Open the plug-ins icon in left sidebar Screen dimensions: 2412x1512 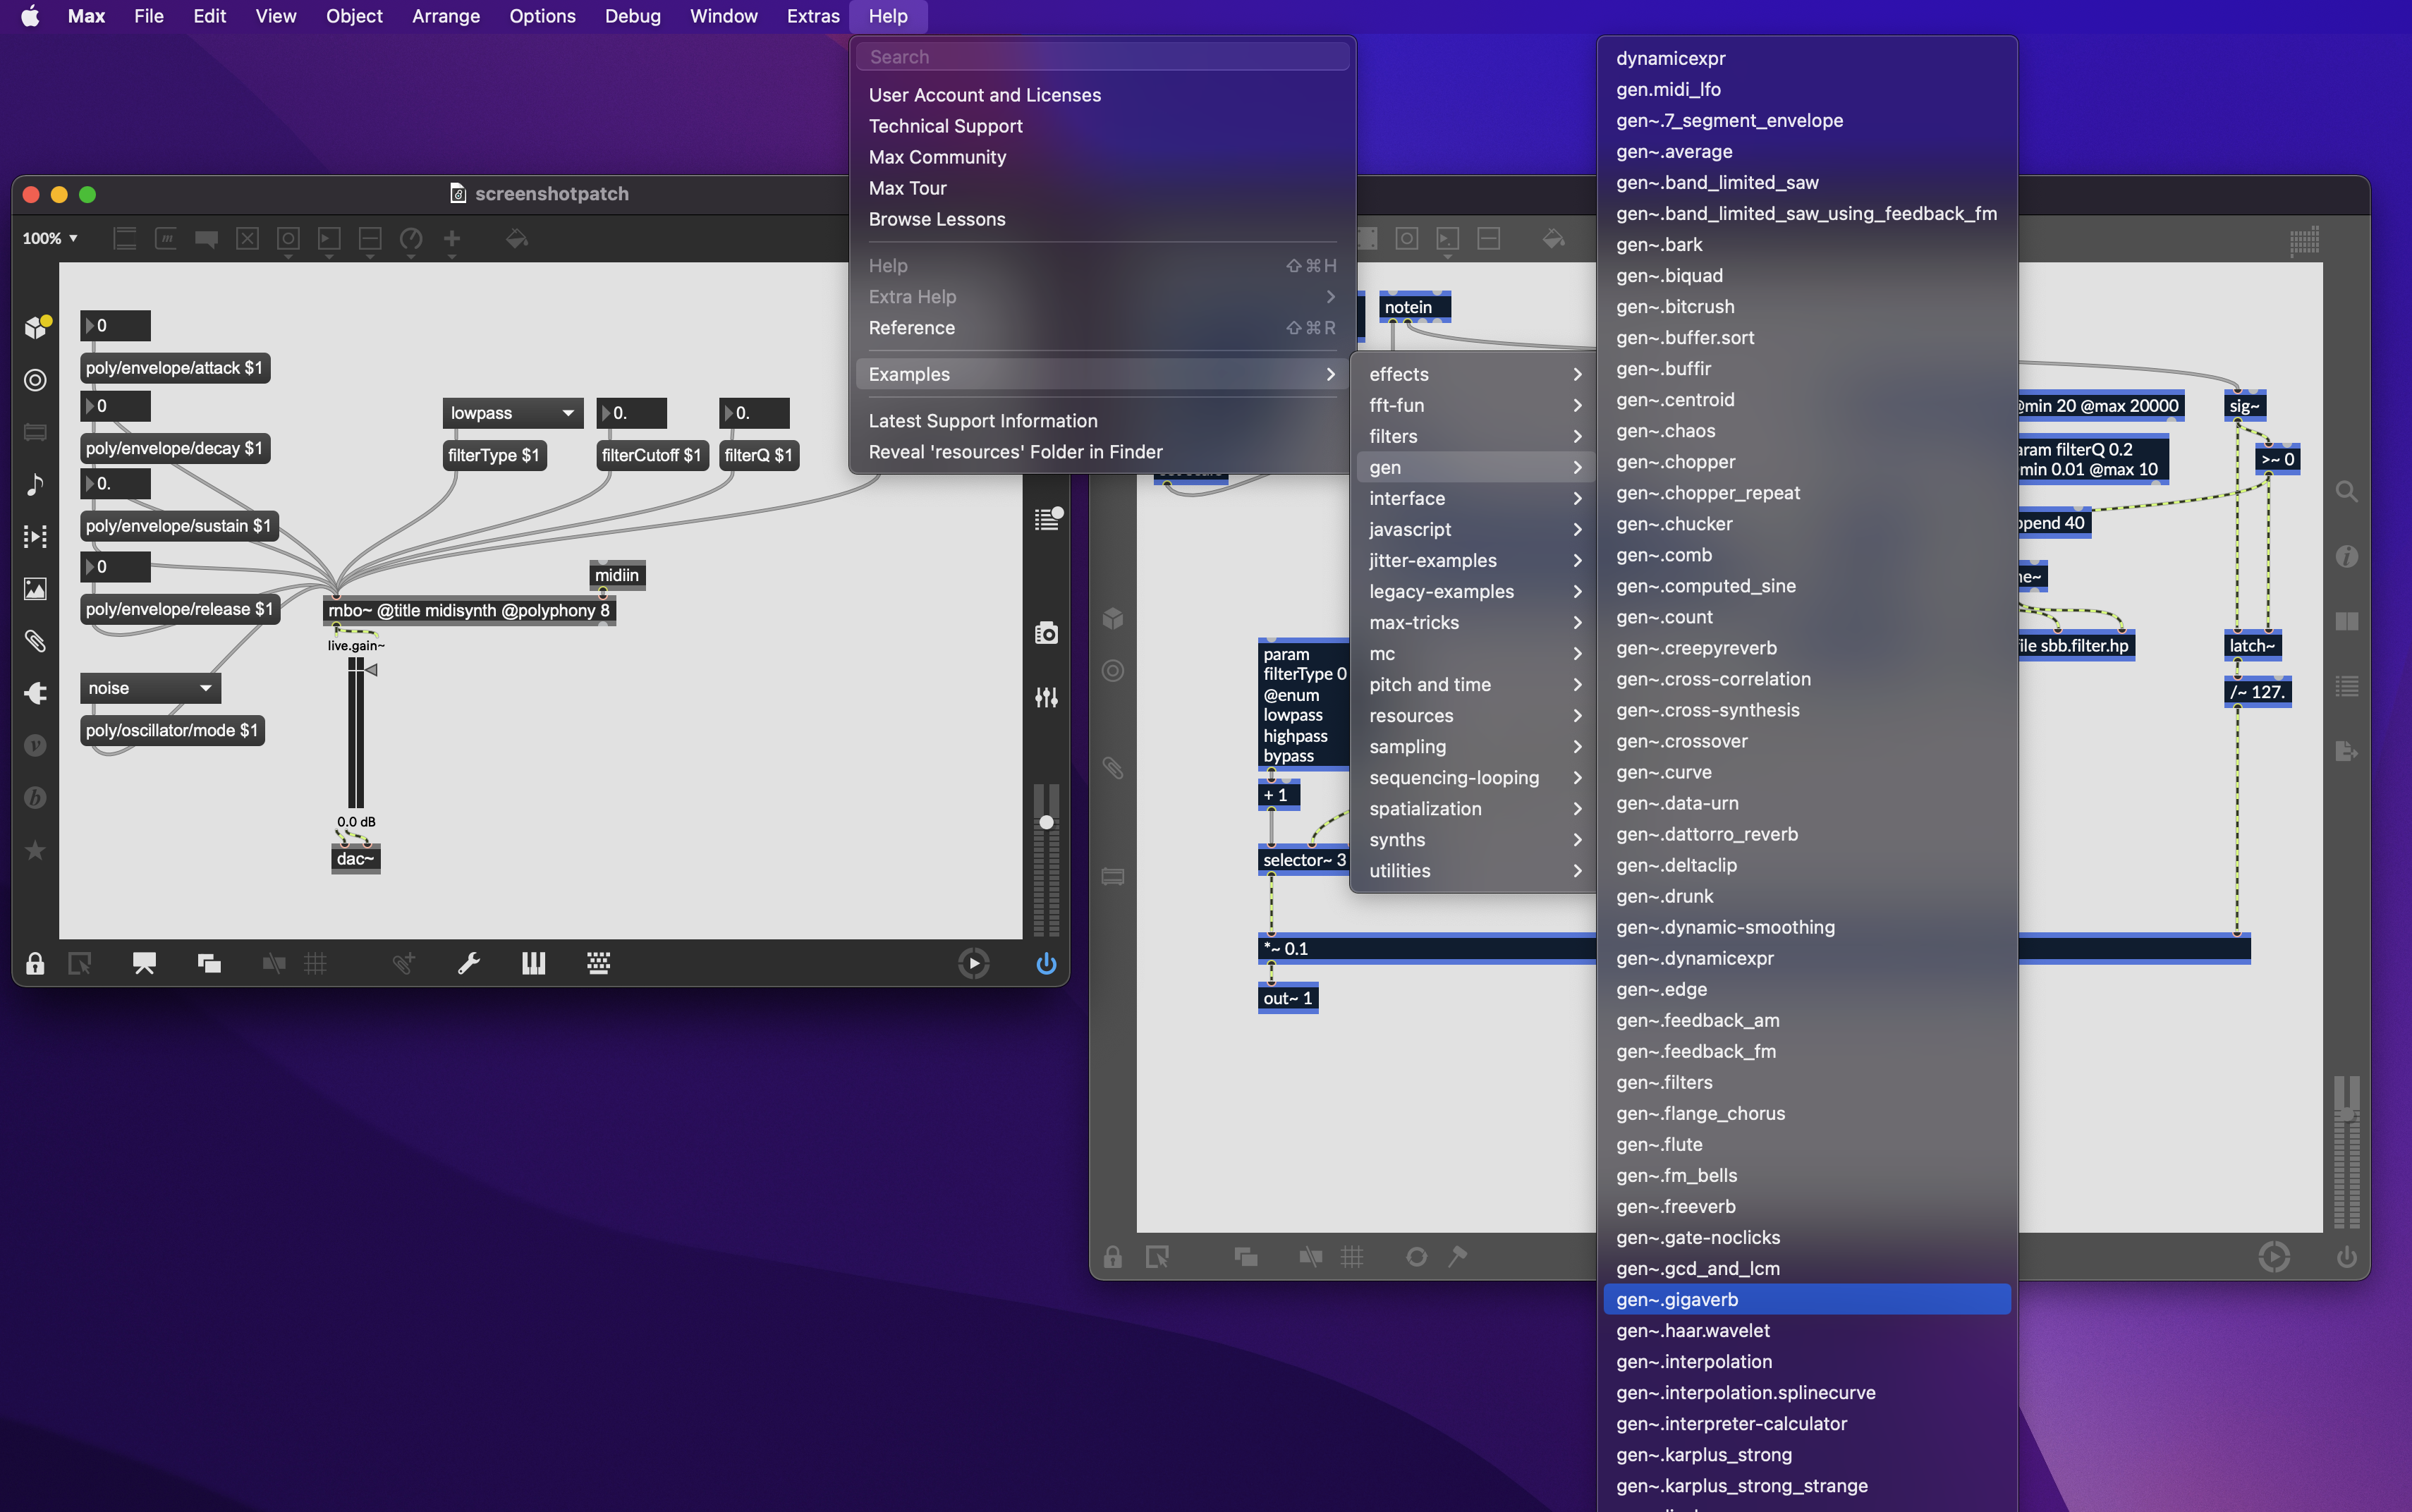[x=35, y=693]
